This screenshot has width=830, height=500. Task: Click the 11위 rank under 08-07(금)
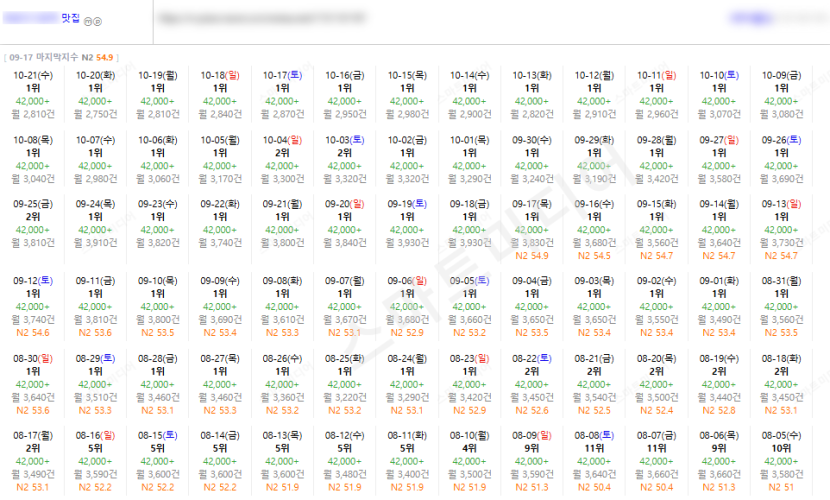(656, 449)
